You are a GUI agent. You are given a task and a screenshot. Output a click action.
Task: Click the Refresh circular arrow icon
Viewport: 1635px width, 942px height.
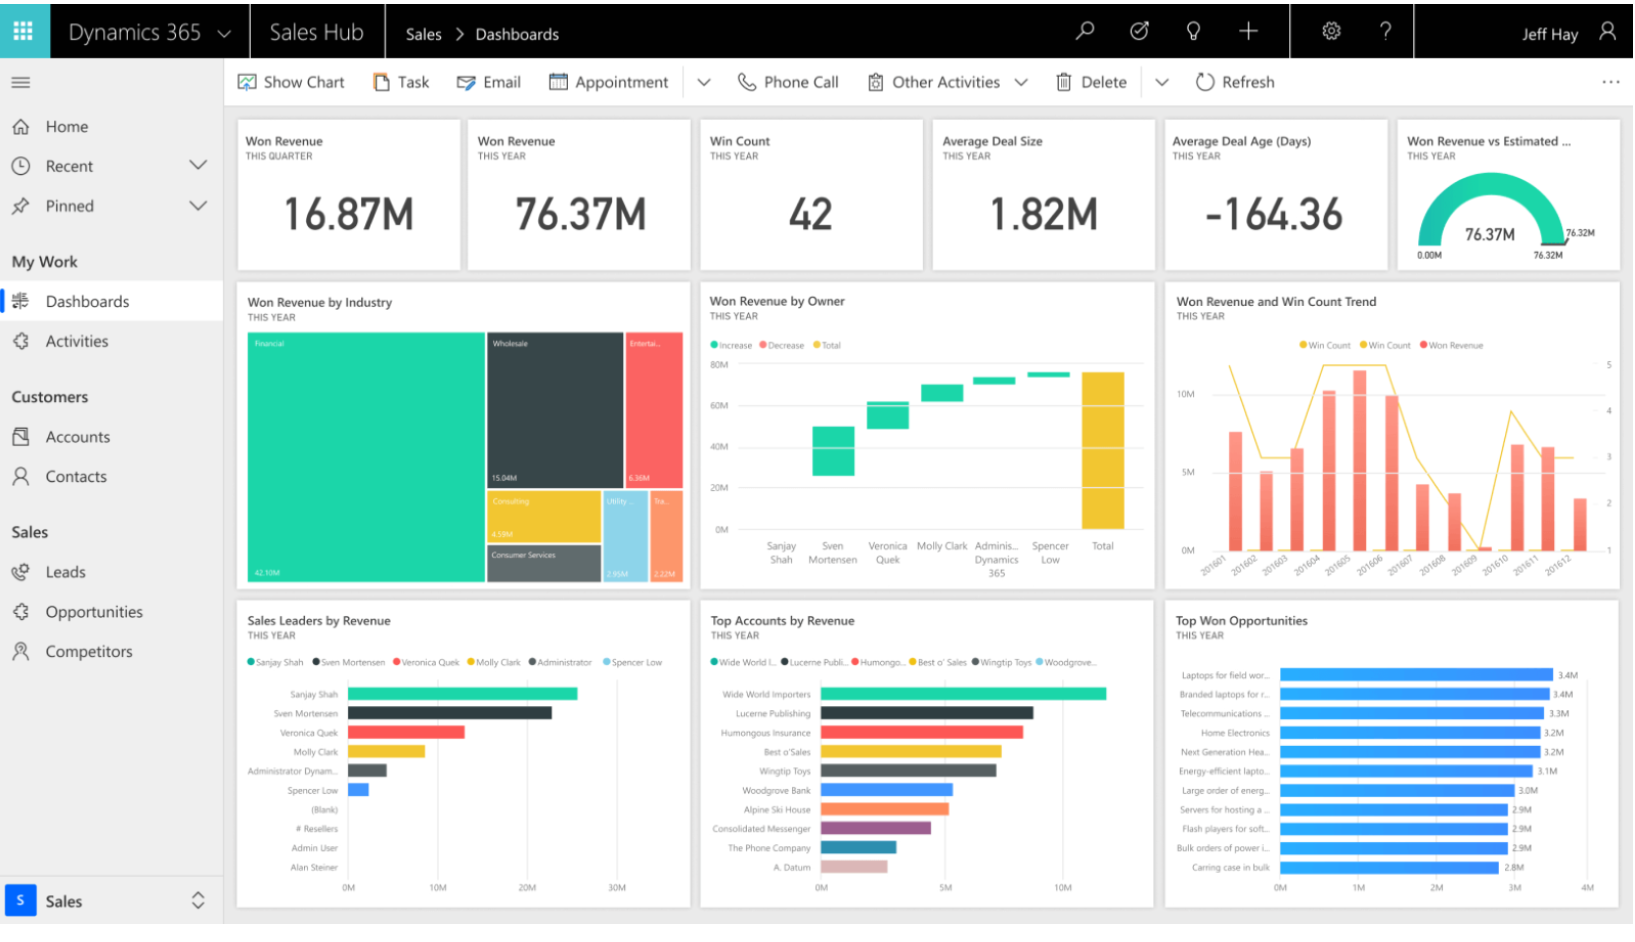[x=1205, y=82]
